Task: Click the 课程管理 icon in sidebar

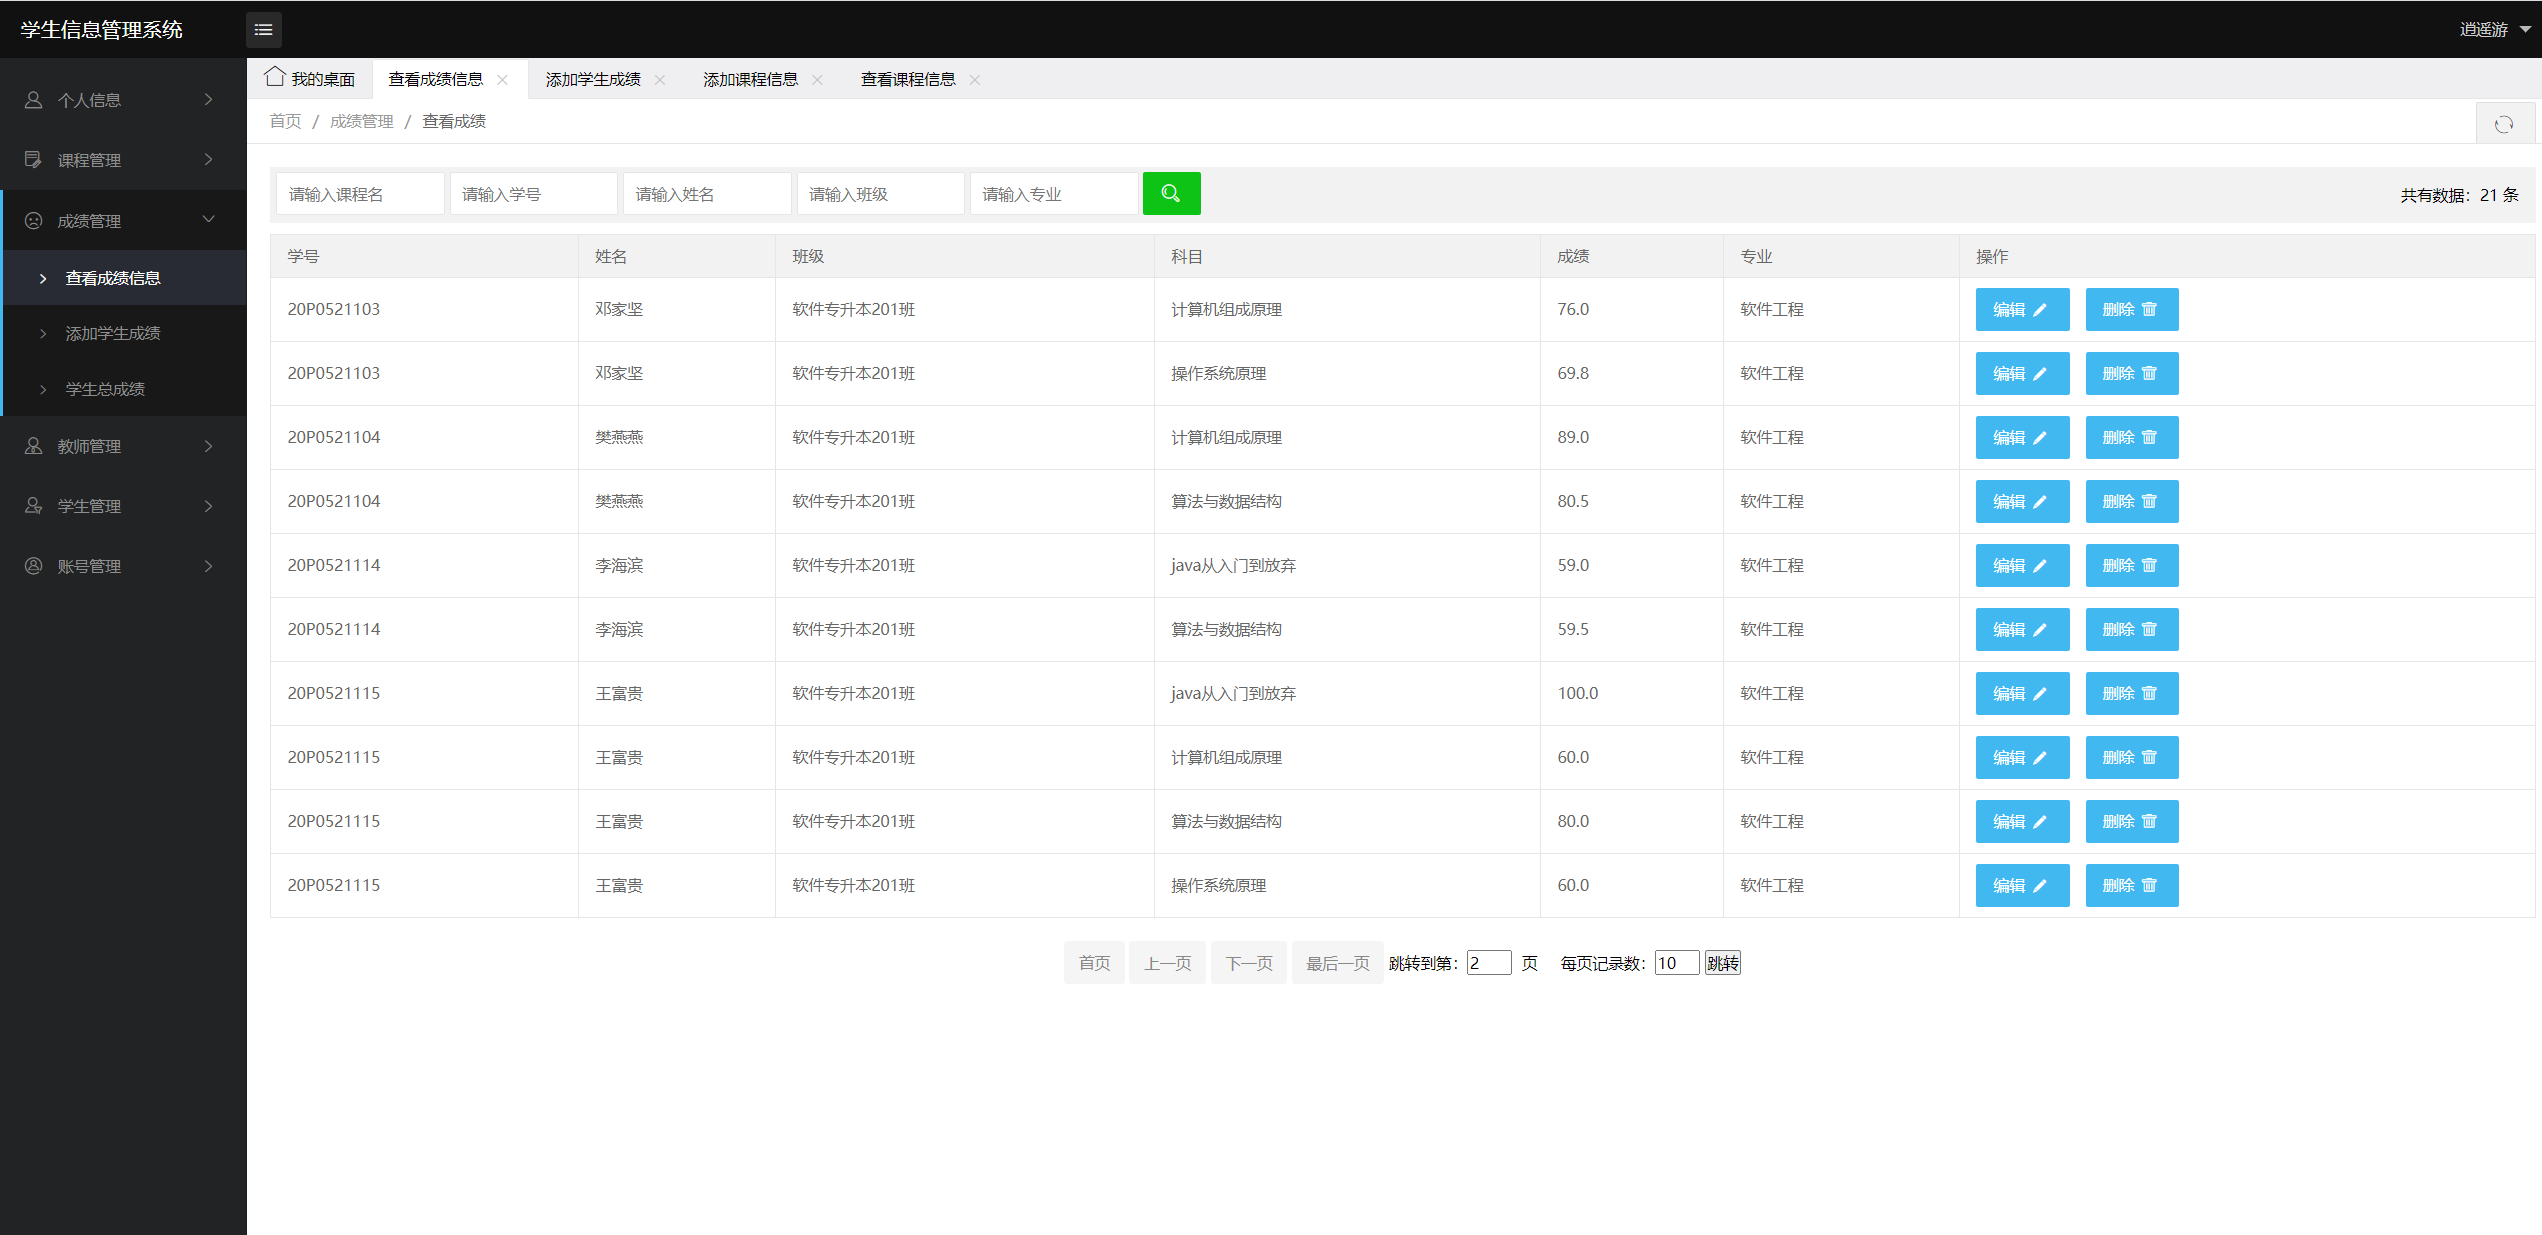Action: point(34,160)
